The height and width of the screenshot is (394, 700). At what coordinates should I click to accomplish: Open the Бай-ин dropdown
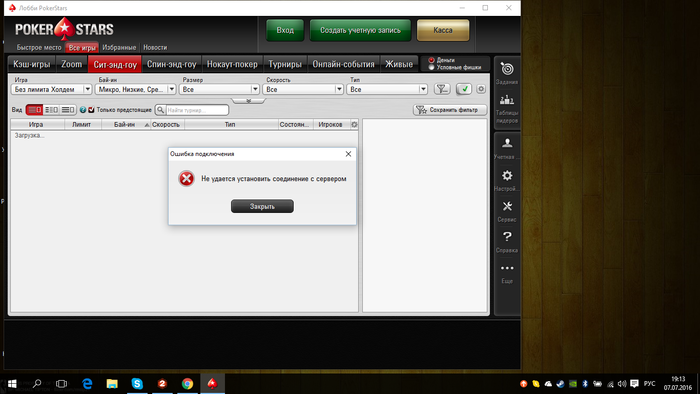135,89
